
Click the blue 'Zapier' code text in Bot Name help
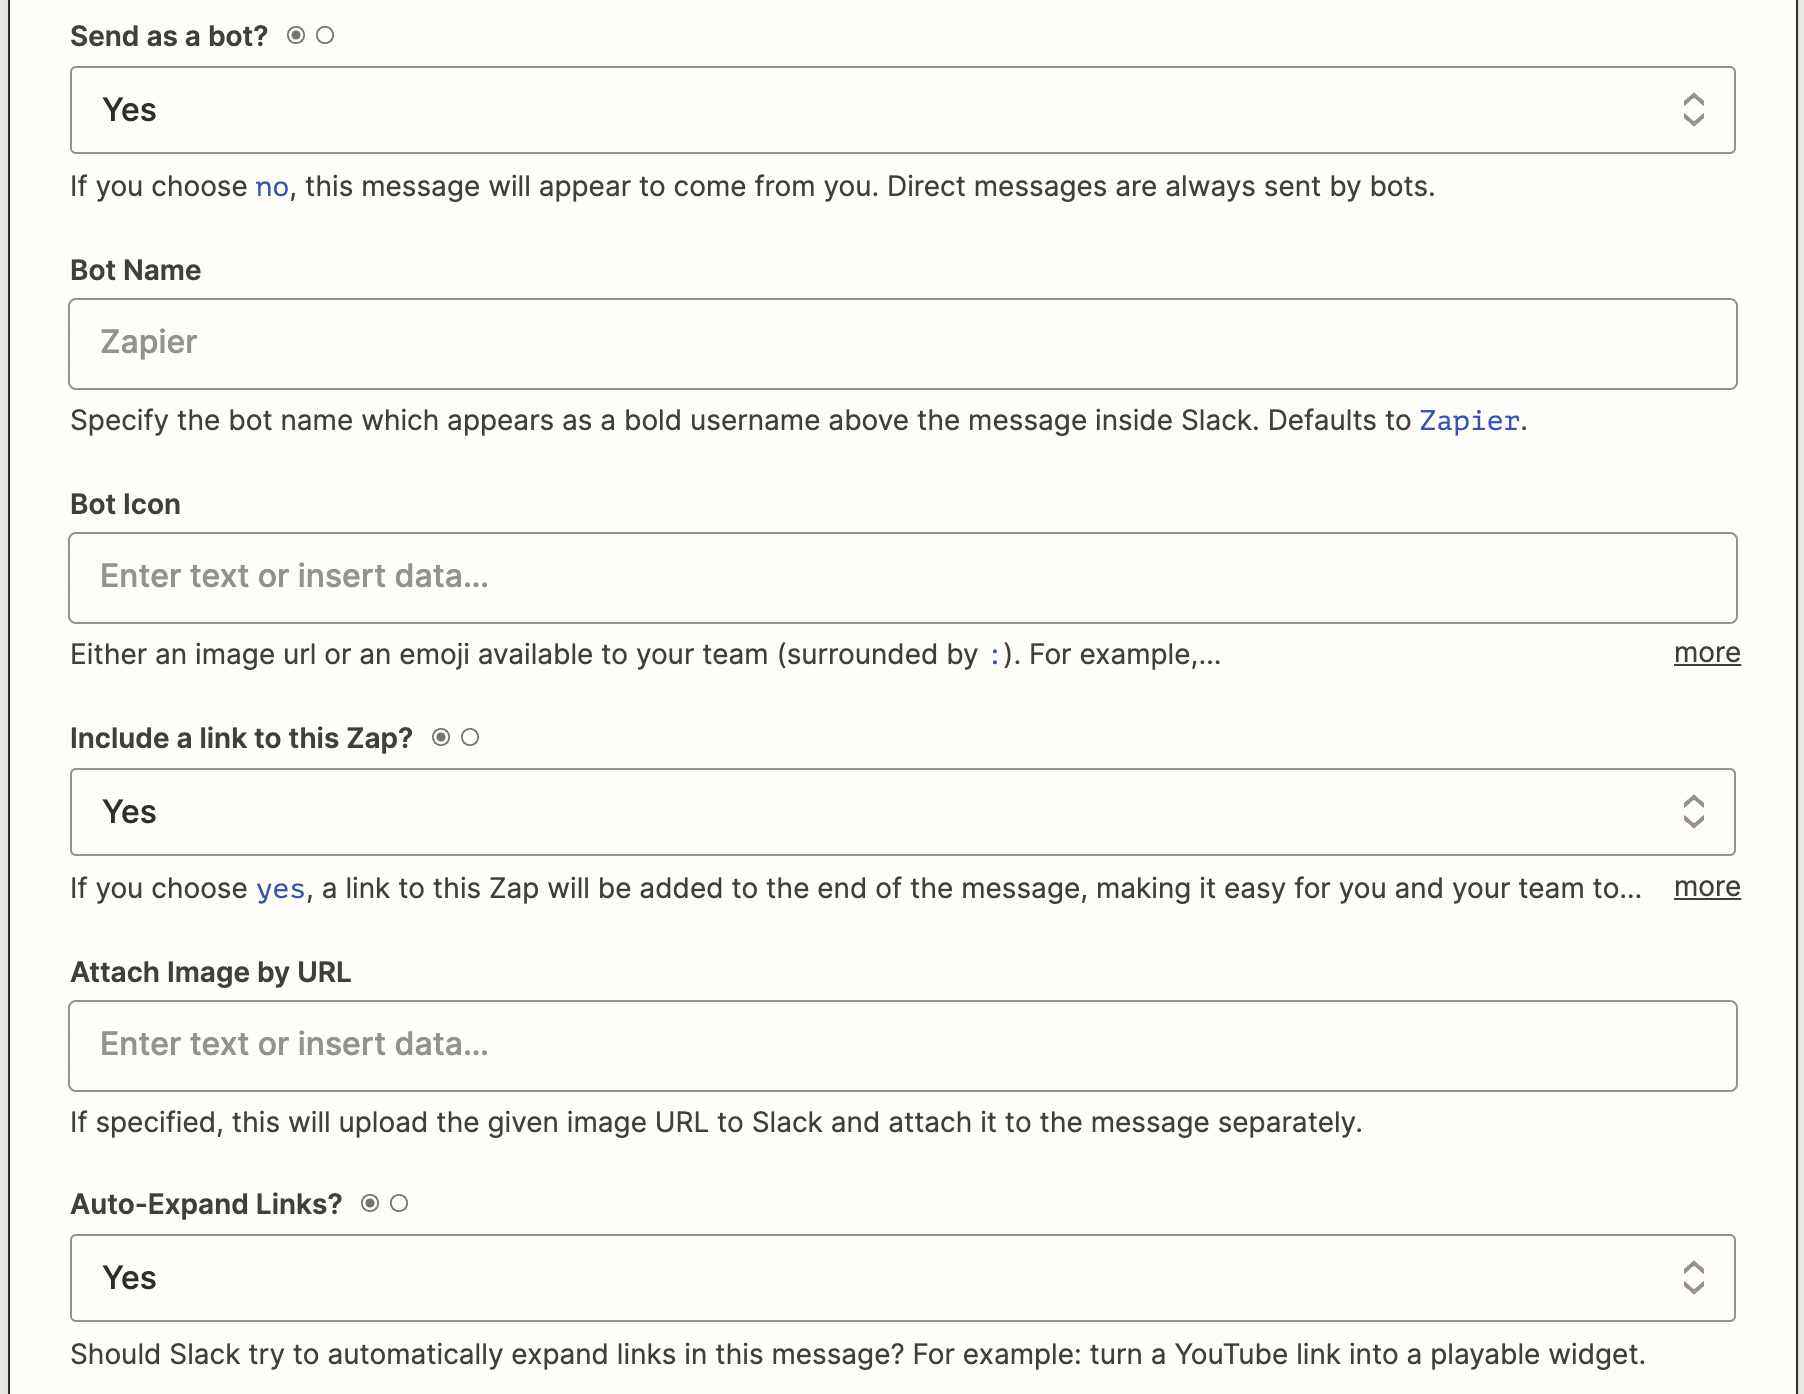1470,421
